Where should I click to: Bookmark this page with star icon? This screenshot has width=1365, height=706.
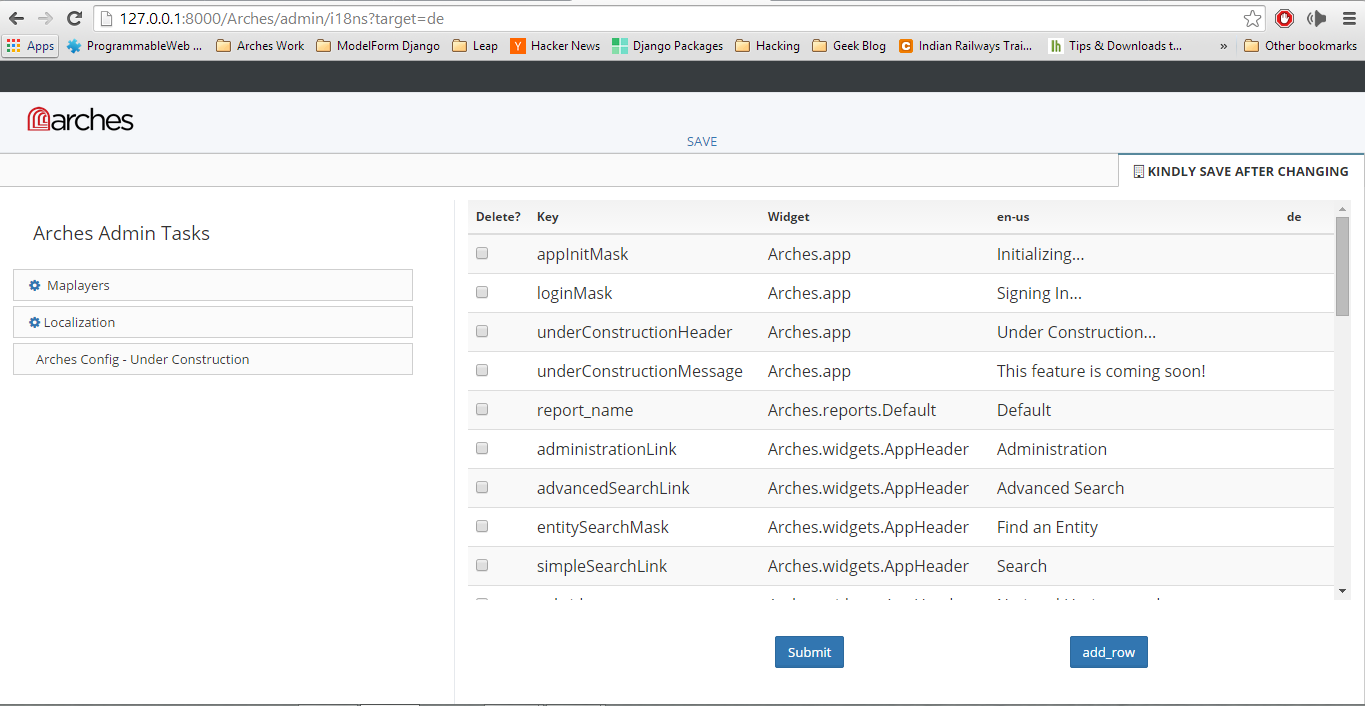(x=1252, y=18)
